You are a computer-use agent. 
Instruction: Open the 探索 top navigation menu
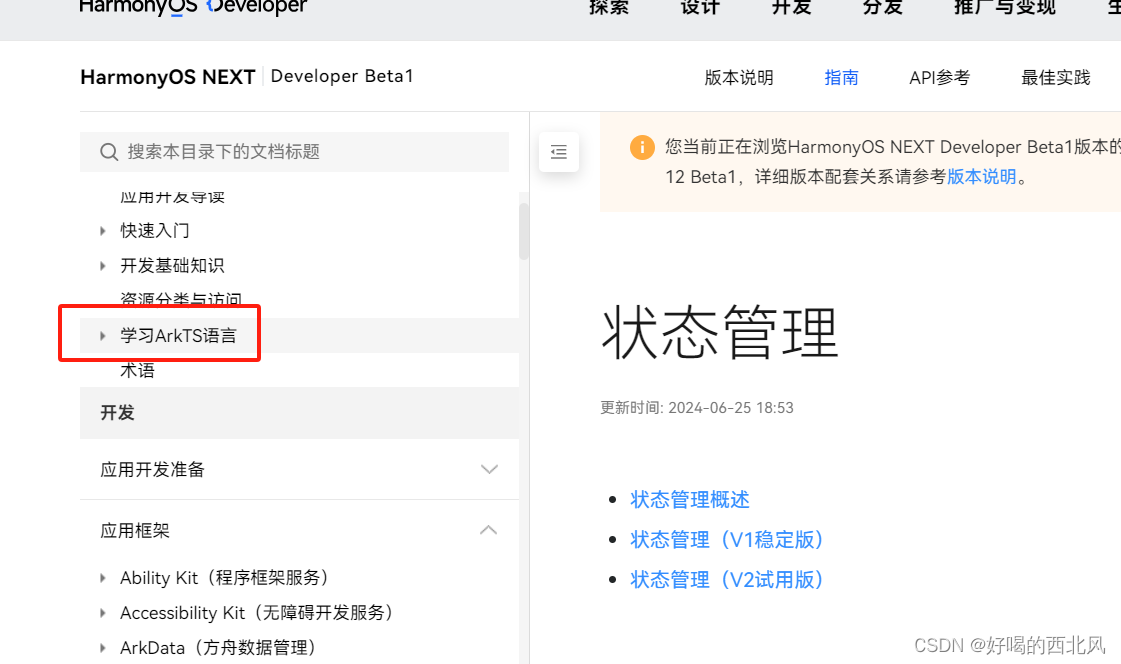pyautogui.click(x=609, y=7)
